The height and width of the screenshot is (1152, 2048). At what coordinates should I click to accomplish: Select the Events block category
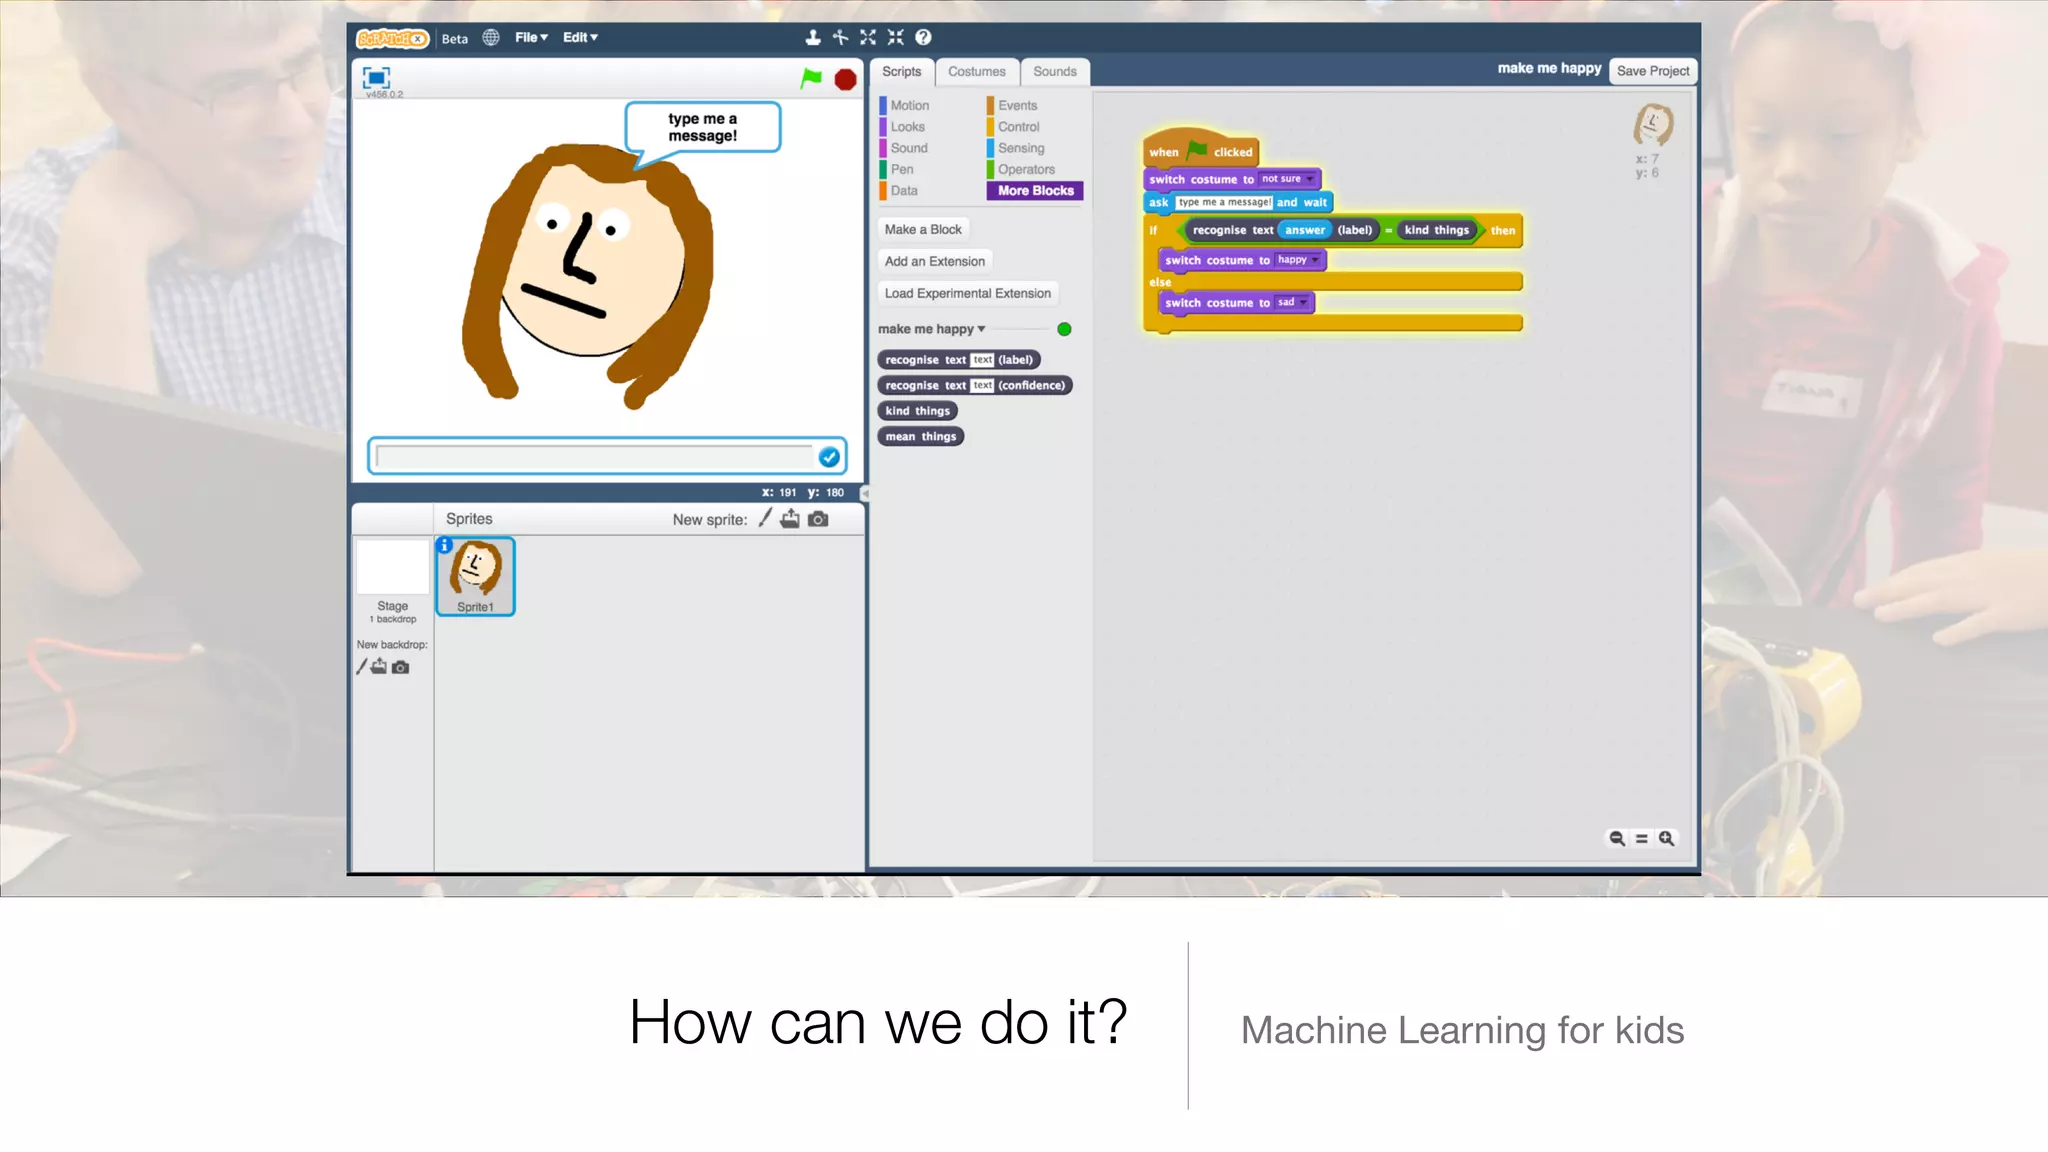coord(1017,105)
